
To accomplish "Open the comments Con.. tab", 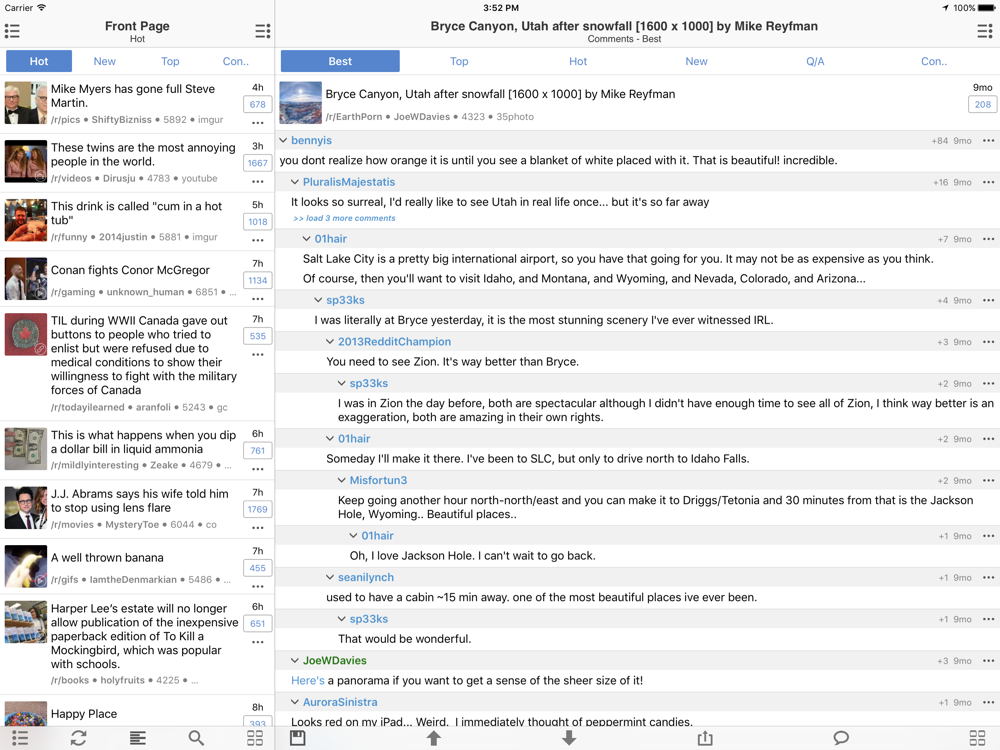I will [x=934, y=61].
